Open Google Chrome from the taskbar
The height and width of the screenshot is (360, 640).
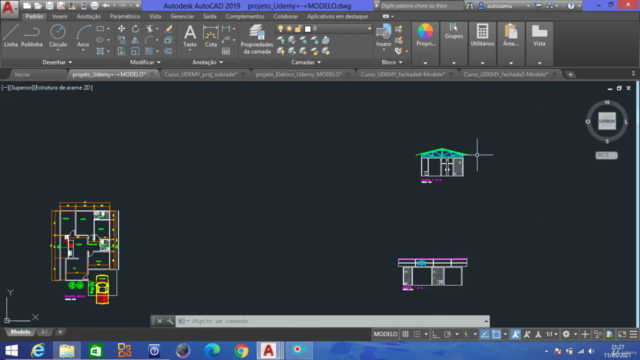click(x=241, y=350)
